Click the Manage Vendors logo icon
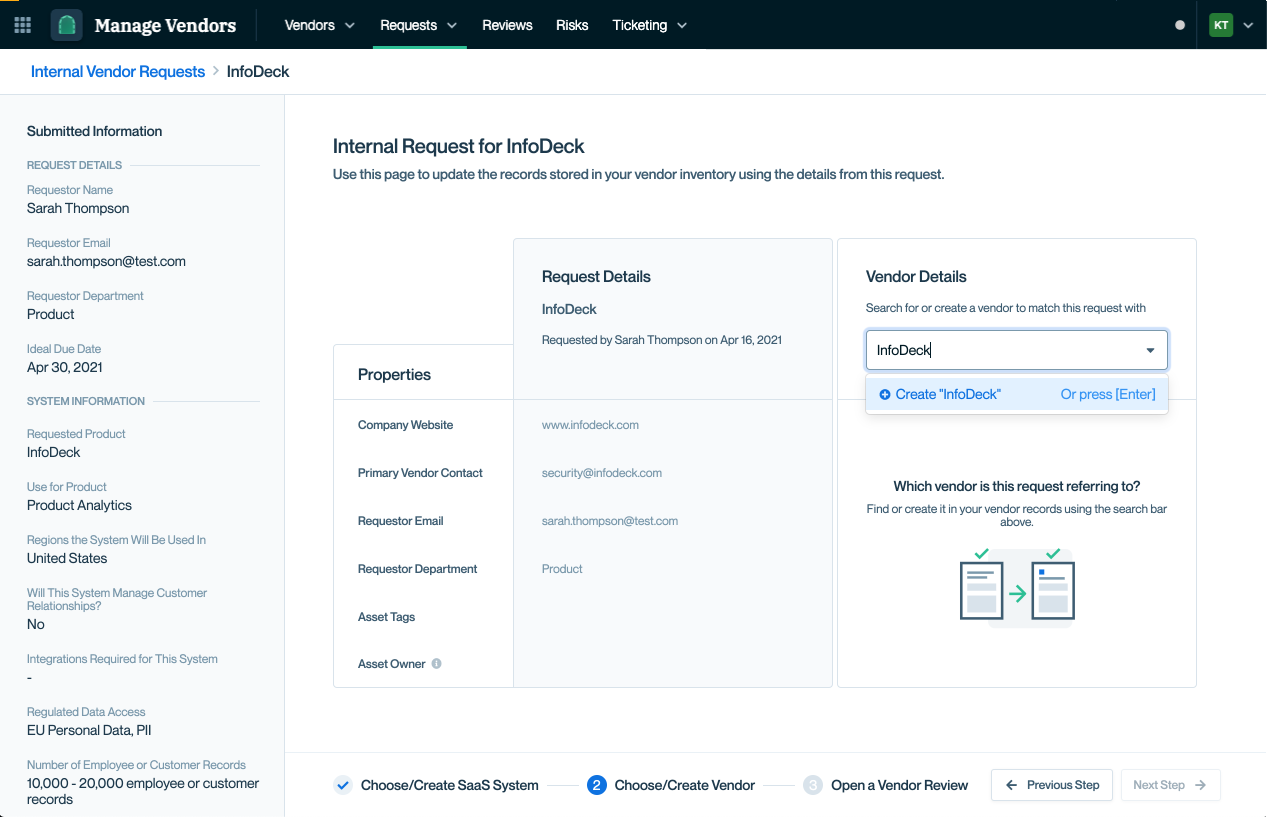The image size is (1267, 817). coord(67,25)
